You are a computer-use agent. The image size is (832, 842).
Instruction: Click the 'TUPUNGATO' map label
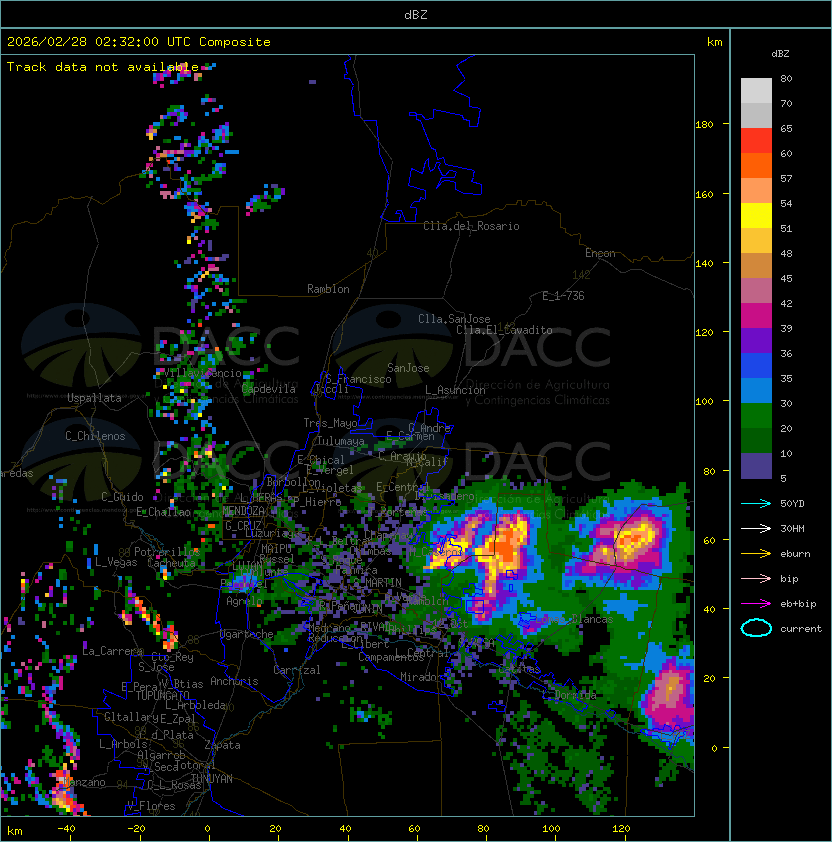point(162,696)
